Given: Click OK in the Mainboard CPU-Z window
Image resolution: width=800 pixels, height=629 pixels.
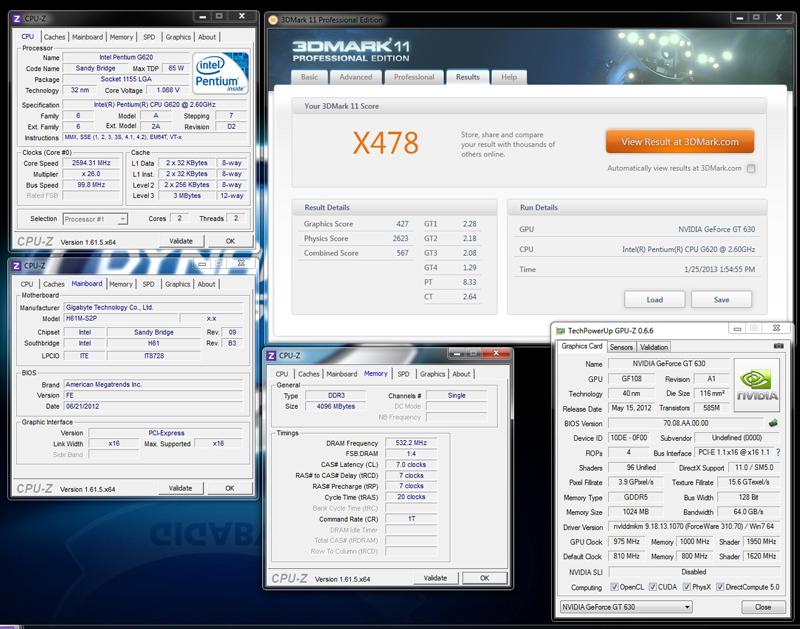Looking at the screenshot, I should tap(230, 488).
